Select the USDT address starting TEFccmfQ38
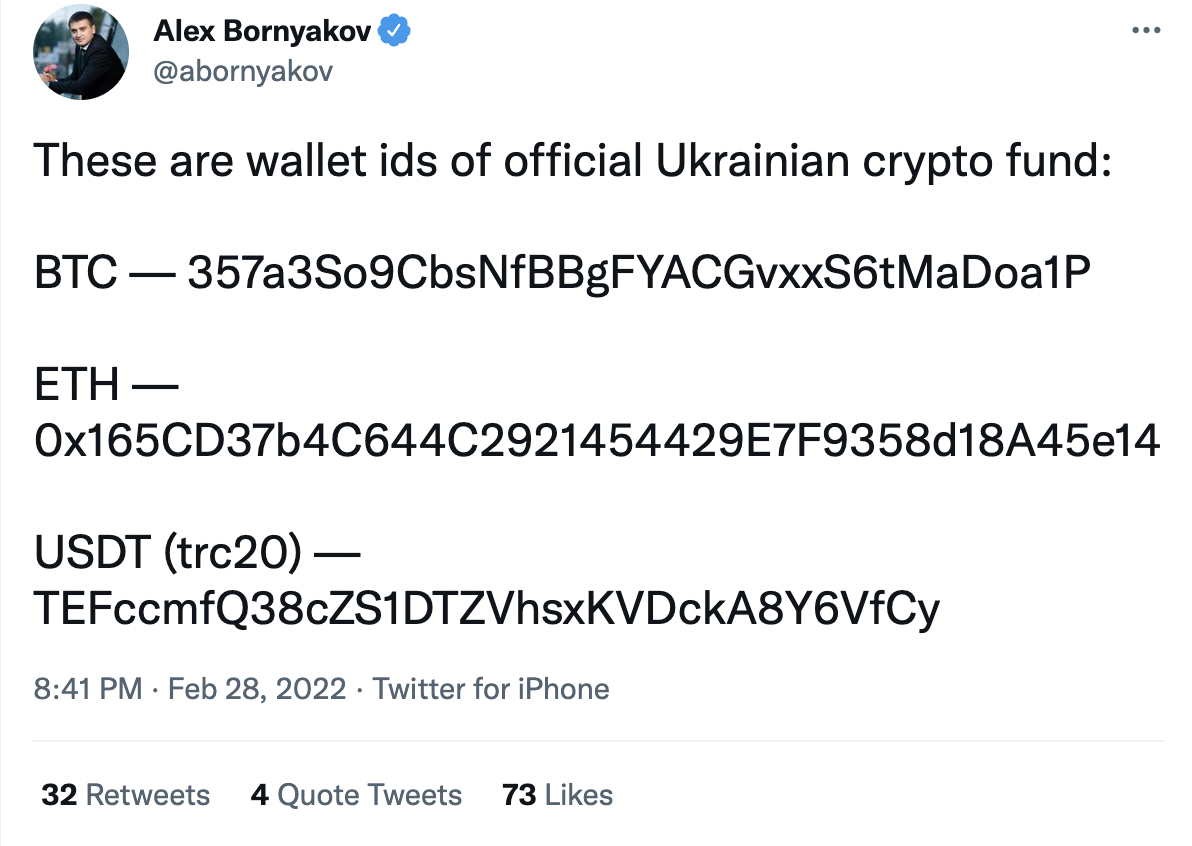The height and width of the screenshot is (846, 1192). [487, 607]
